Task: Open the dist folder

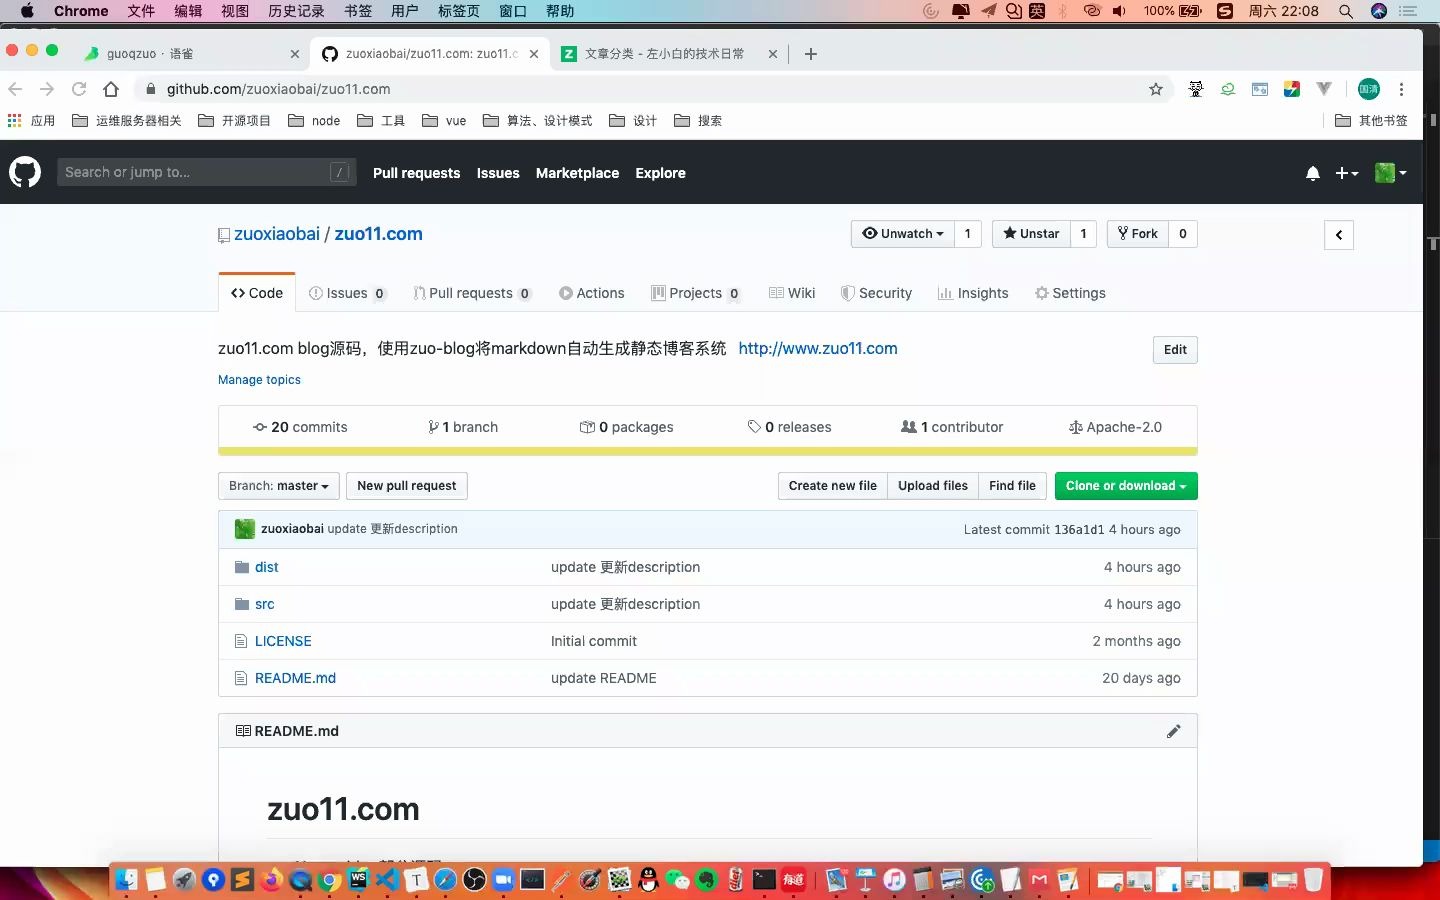Action: tap(266, 567)
